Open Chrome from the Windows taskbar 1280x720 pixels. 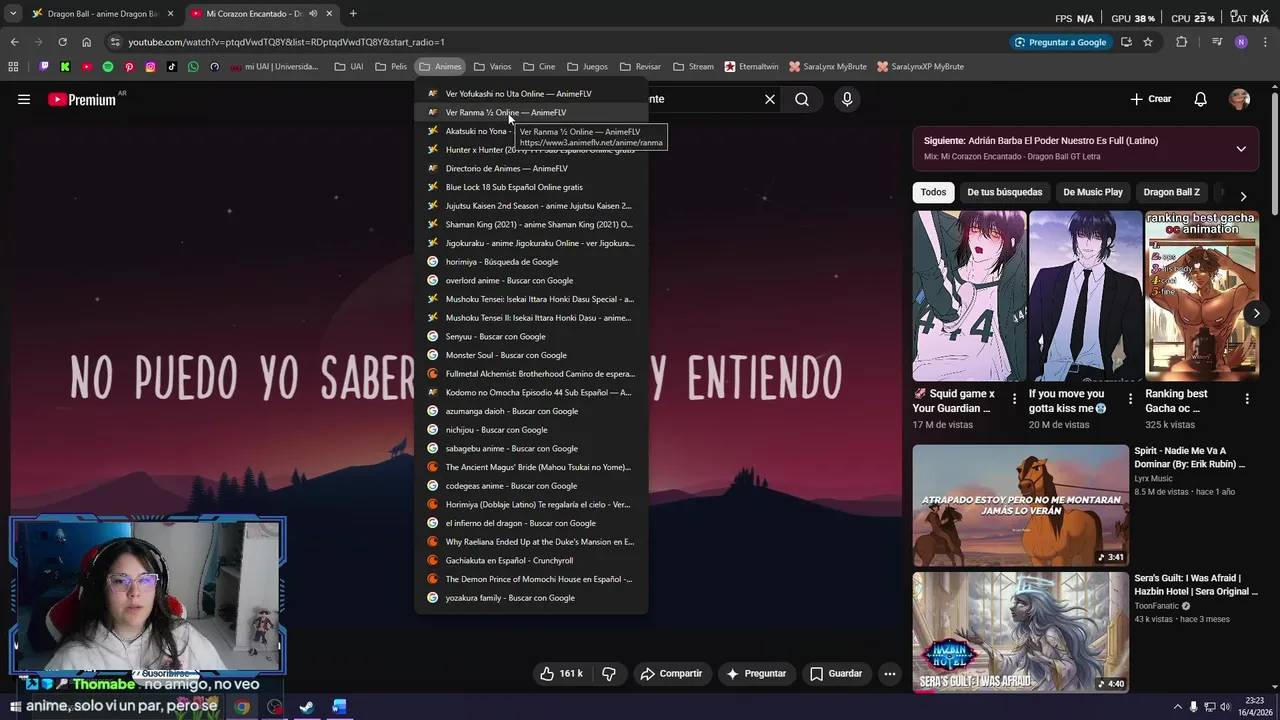[242, 707]
